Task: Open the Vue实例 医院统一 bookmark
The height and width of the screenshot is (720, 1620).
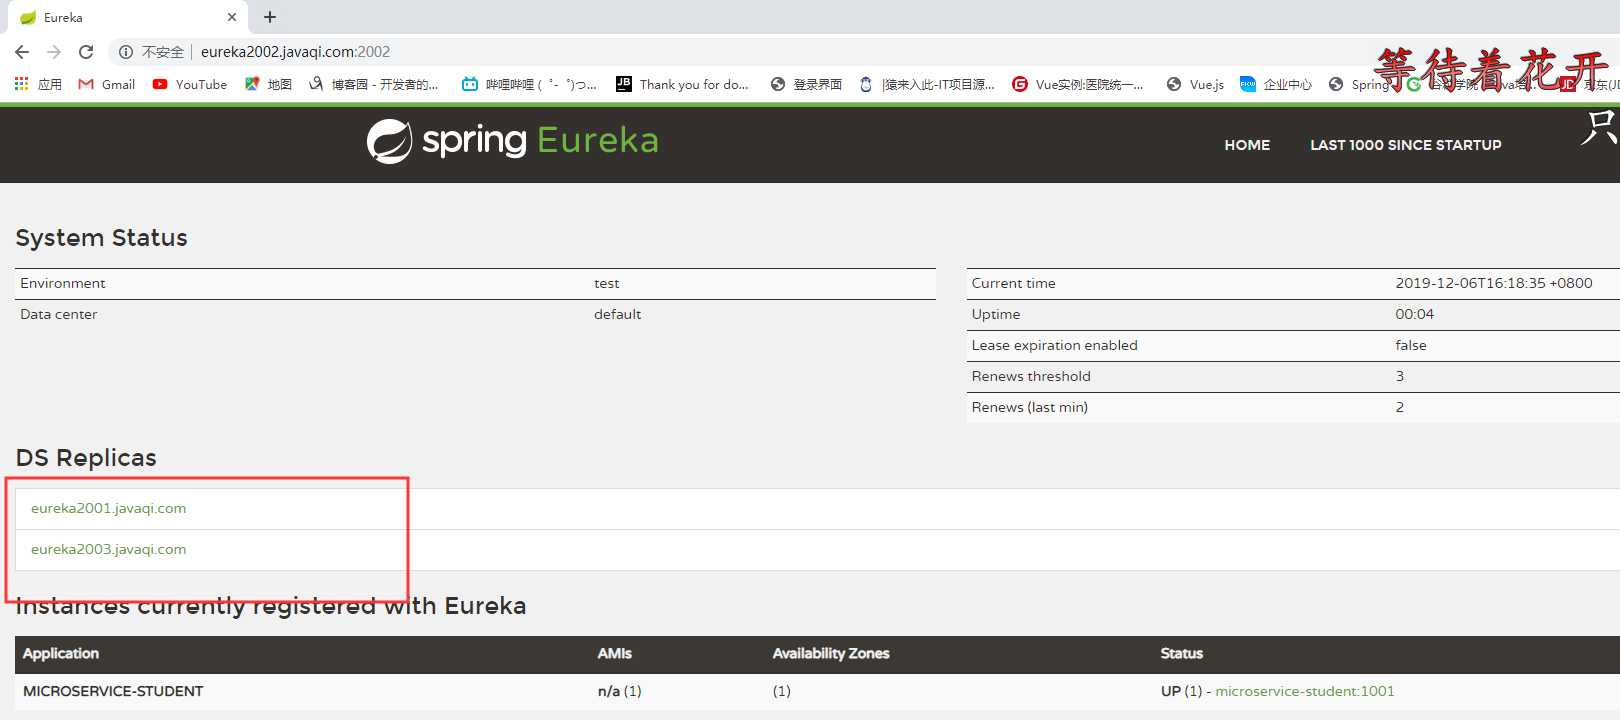Action: 1078,85
